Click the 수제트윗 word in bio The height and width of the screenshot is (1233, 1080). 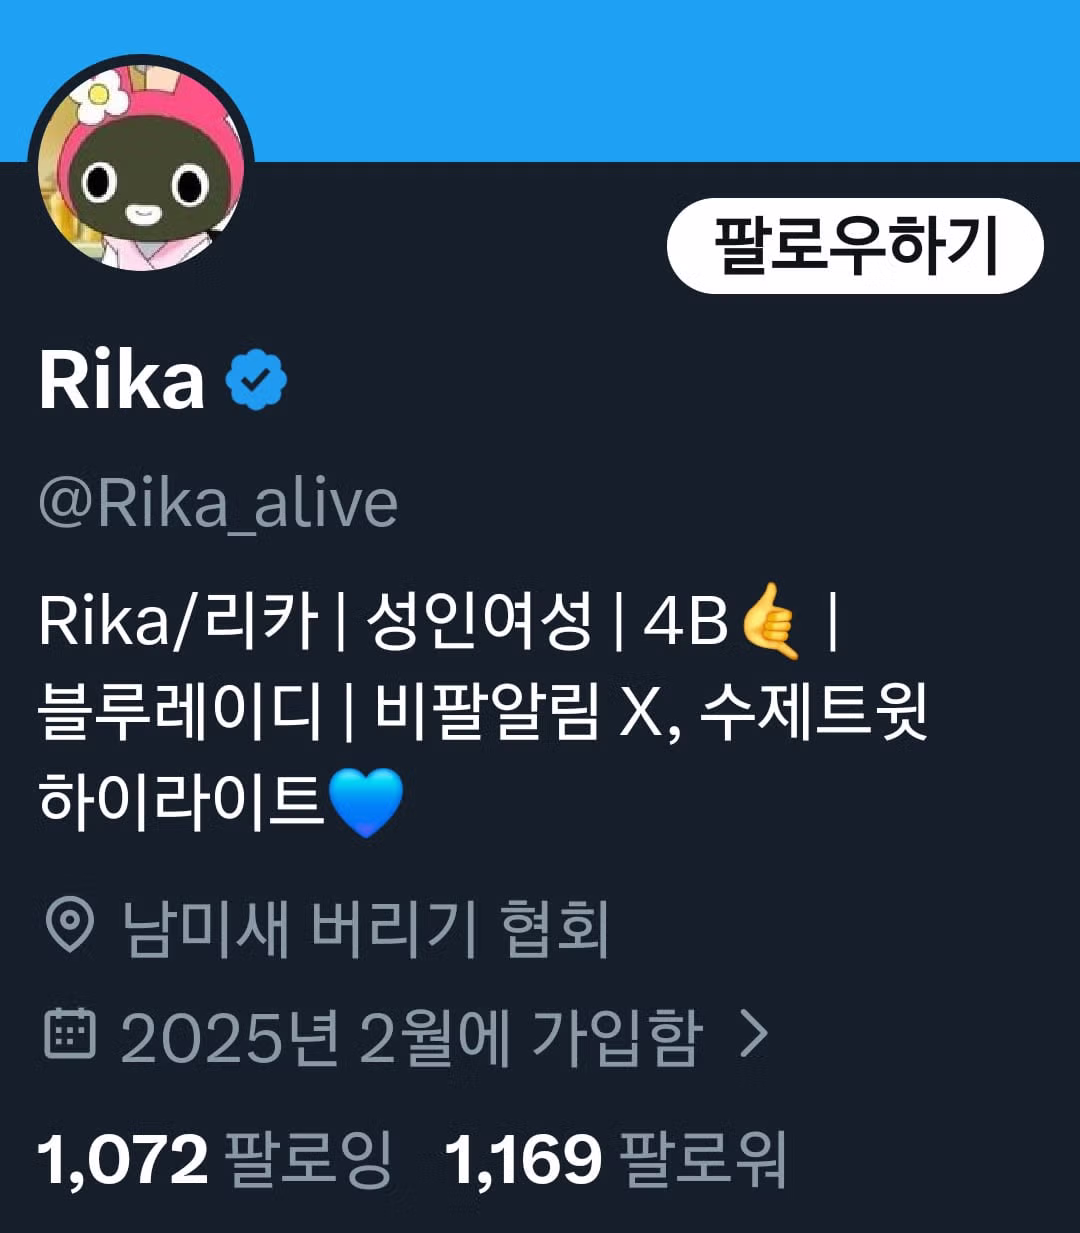coord(814,713)
